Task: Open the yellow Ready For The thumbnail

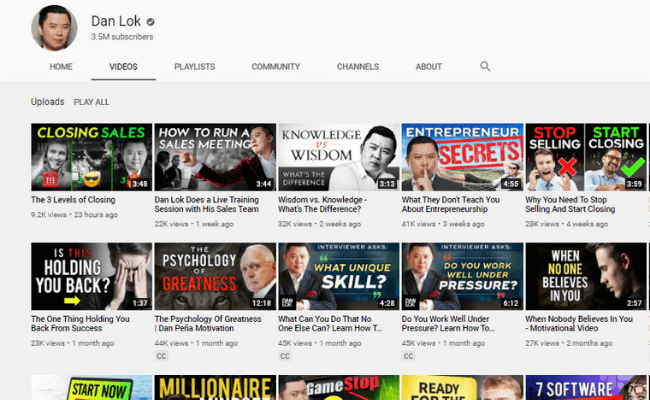Action: (x=462, y=388)
